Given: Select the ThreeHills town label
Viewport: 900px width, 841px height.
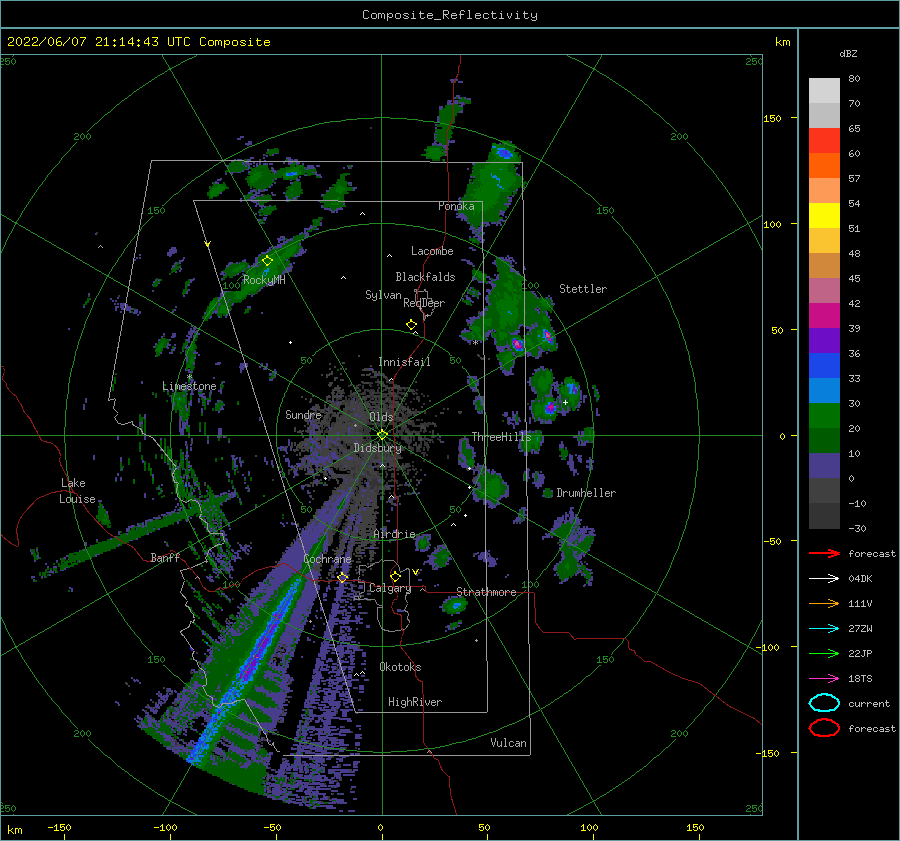Looking at the screenshot, I should click(501, 437).
